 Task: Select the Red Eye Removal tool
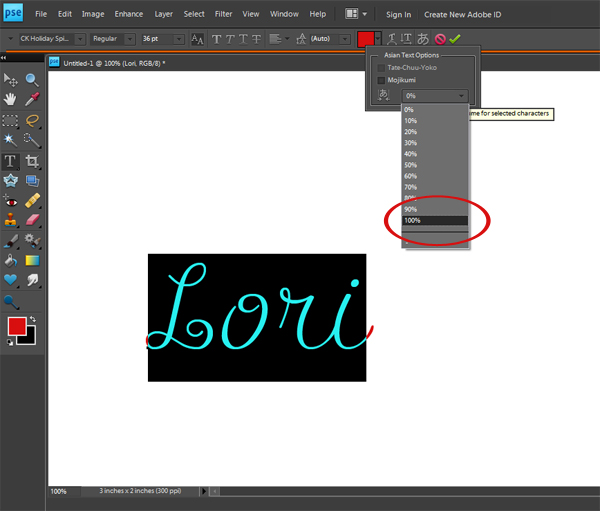[x=10, y=201]
